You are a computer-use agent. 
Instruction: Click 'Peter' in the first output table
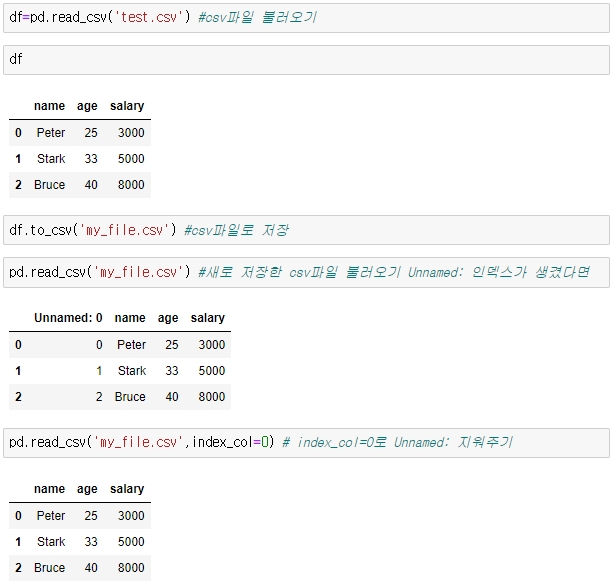(x=51, y=133)
